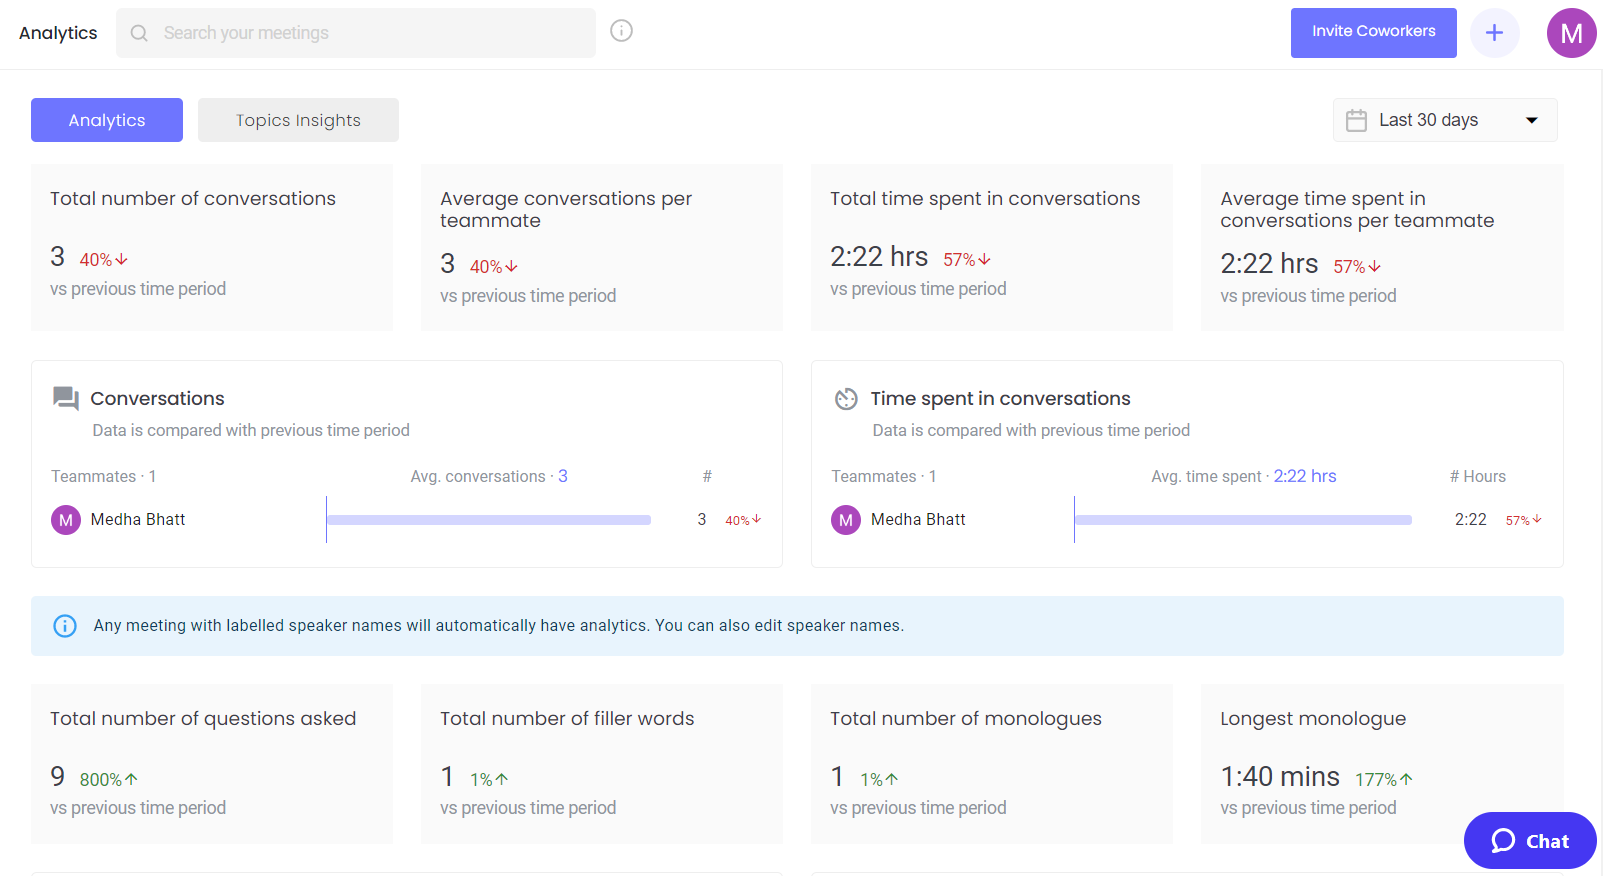Click the # column header in Conversations
1603x876 pixels.
pyautogui.click(x=707, y=477)
